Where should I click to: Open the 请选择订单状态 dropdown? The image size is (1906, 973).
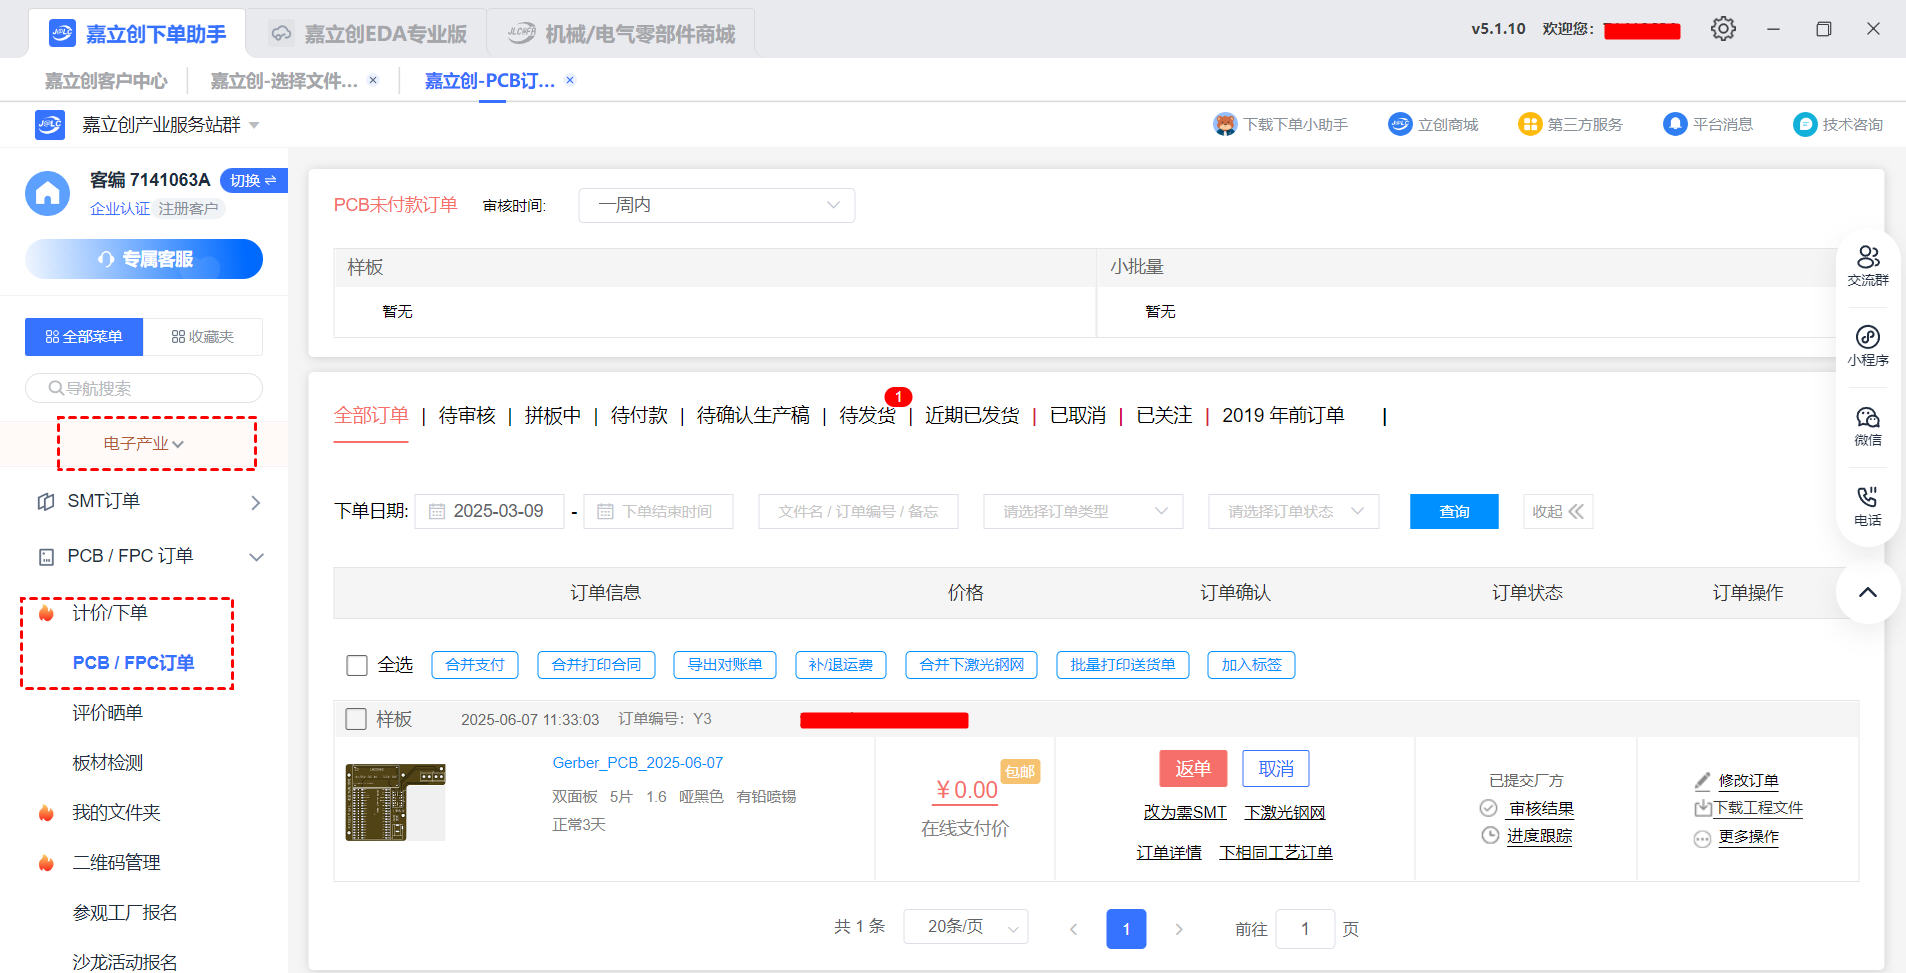(x=1294, y=511)
